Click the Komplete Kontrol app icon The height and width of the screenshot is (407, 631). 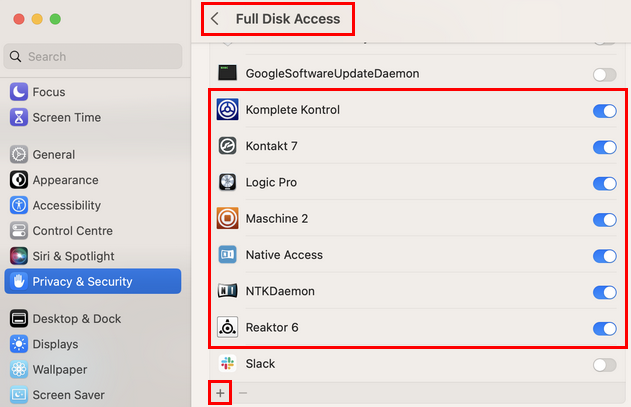tap(227, 110)
